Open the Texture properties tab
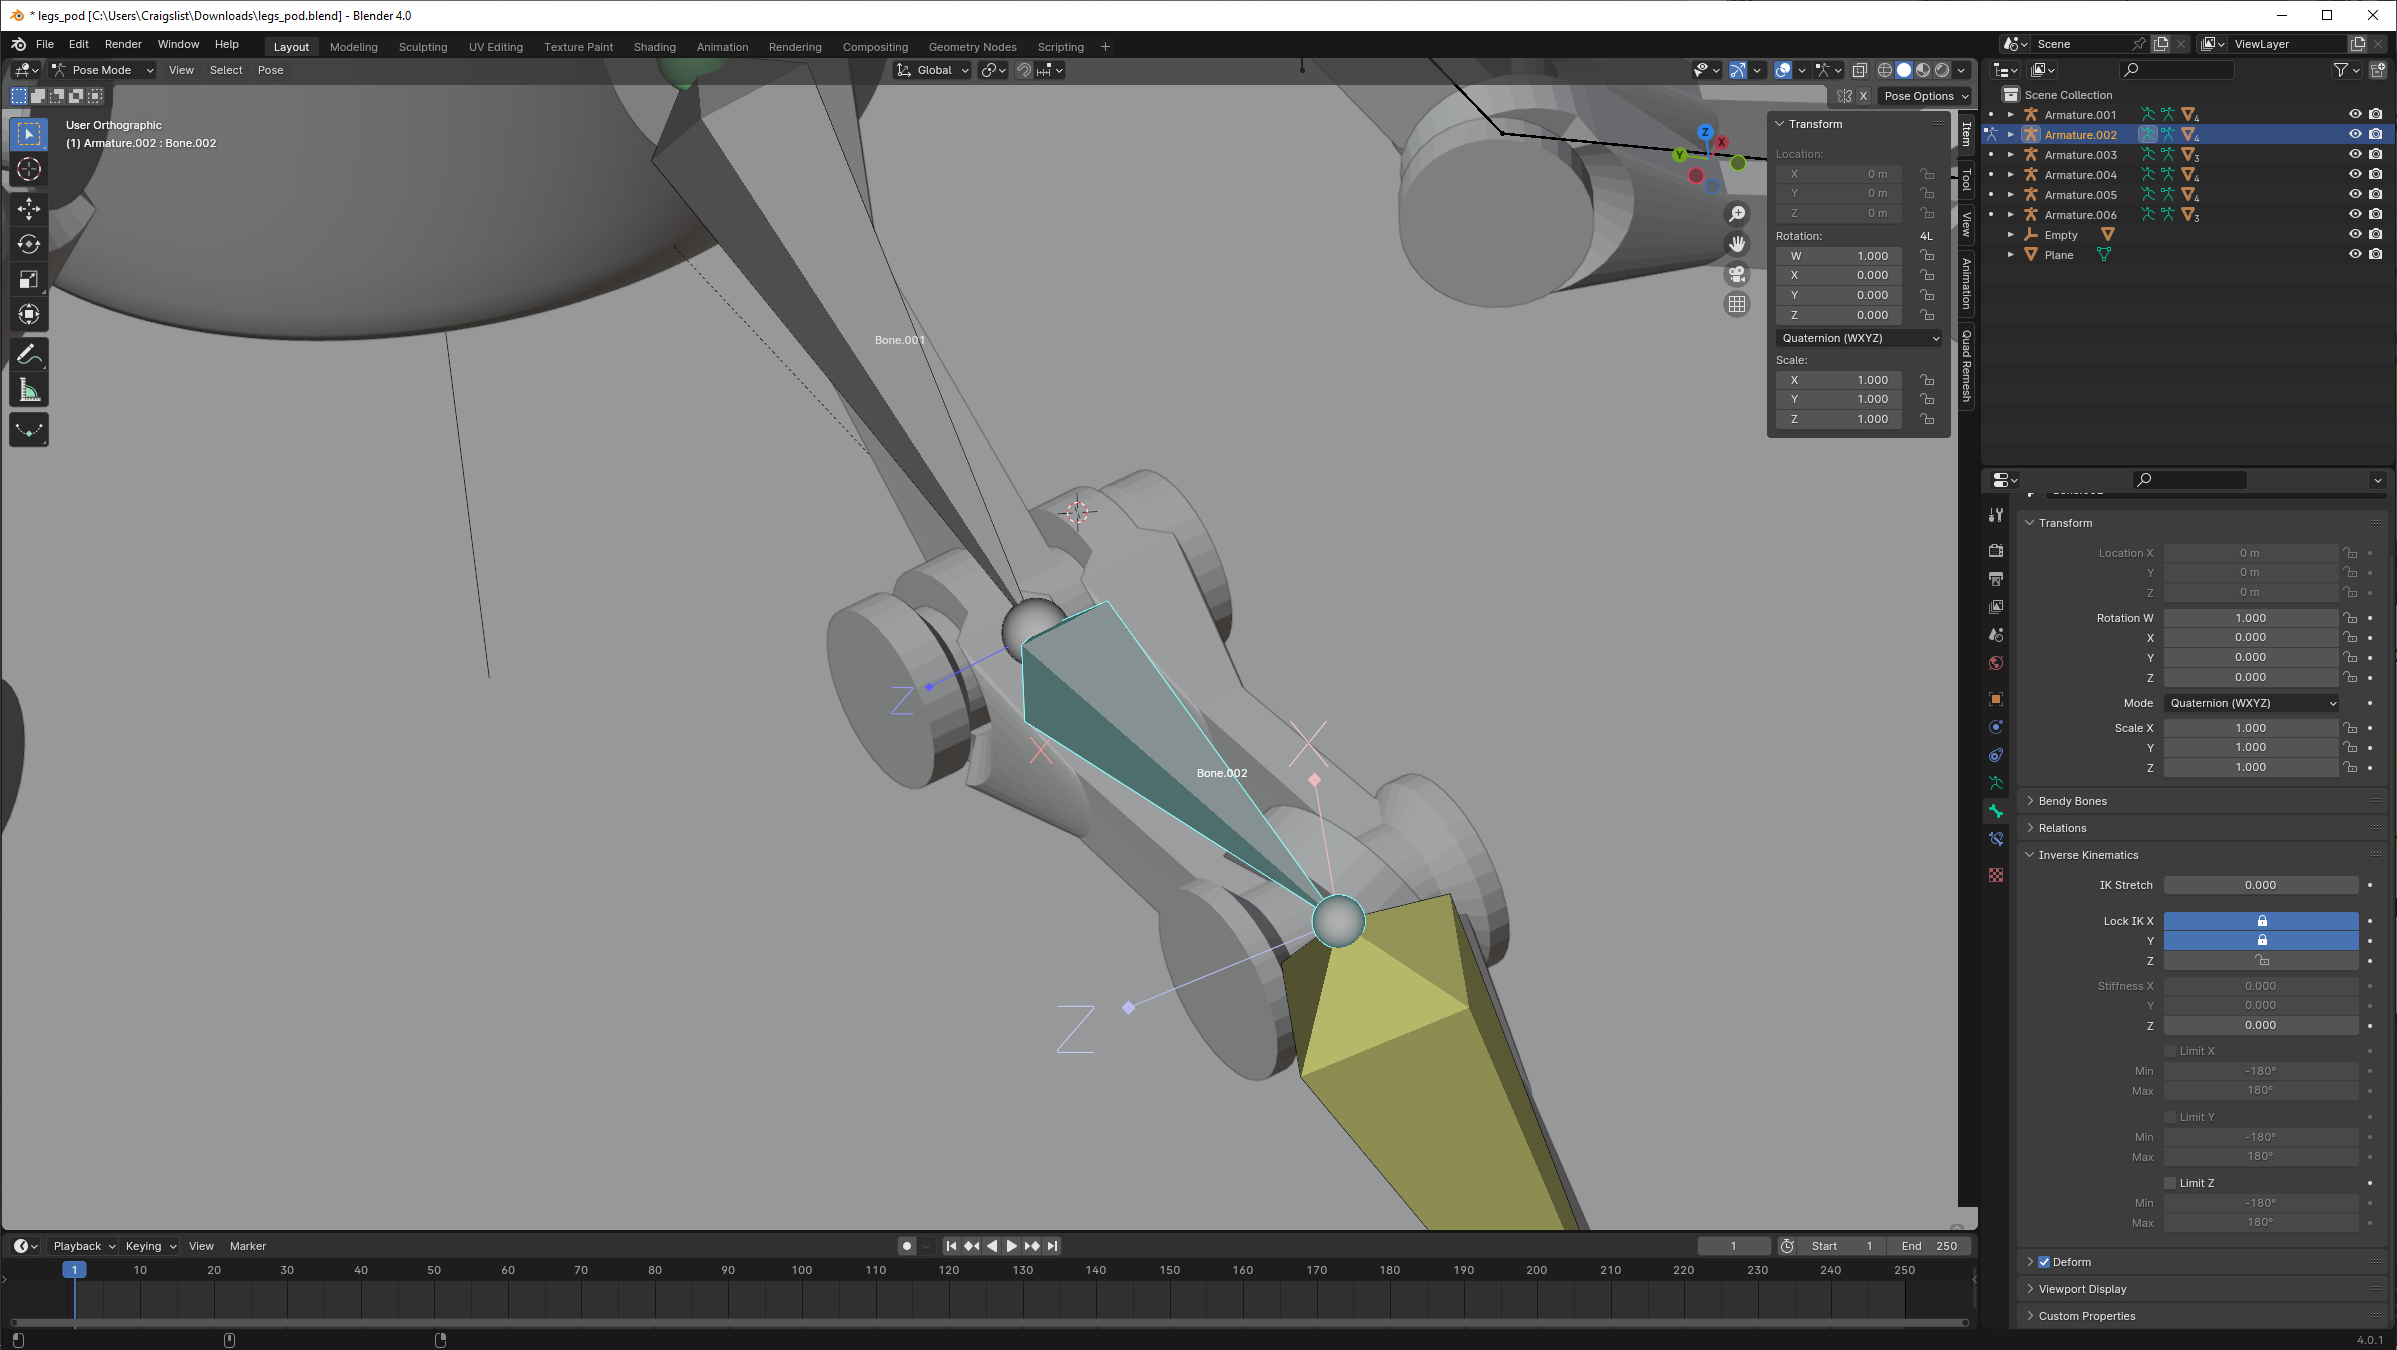The image size is (2397, 1350). point(1996,875)
